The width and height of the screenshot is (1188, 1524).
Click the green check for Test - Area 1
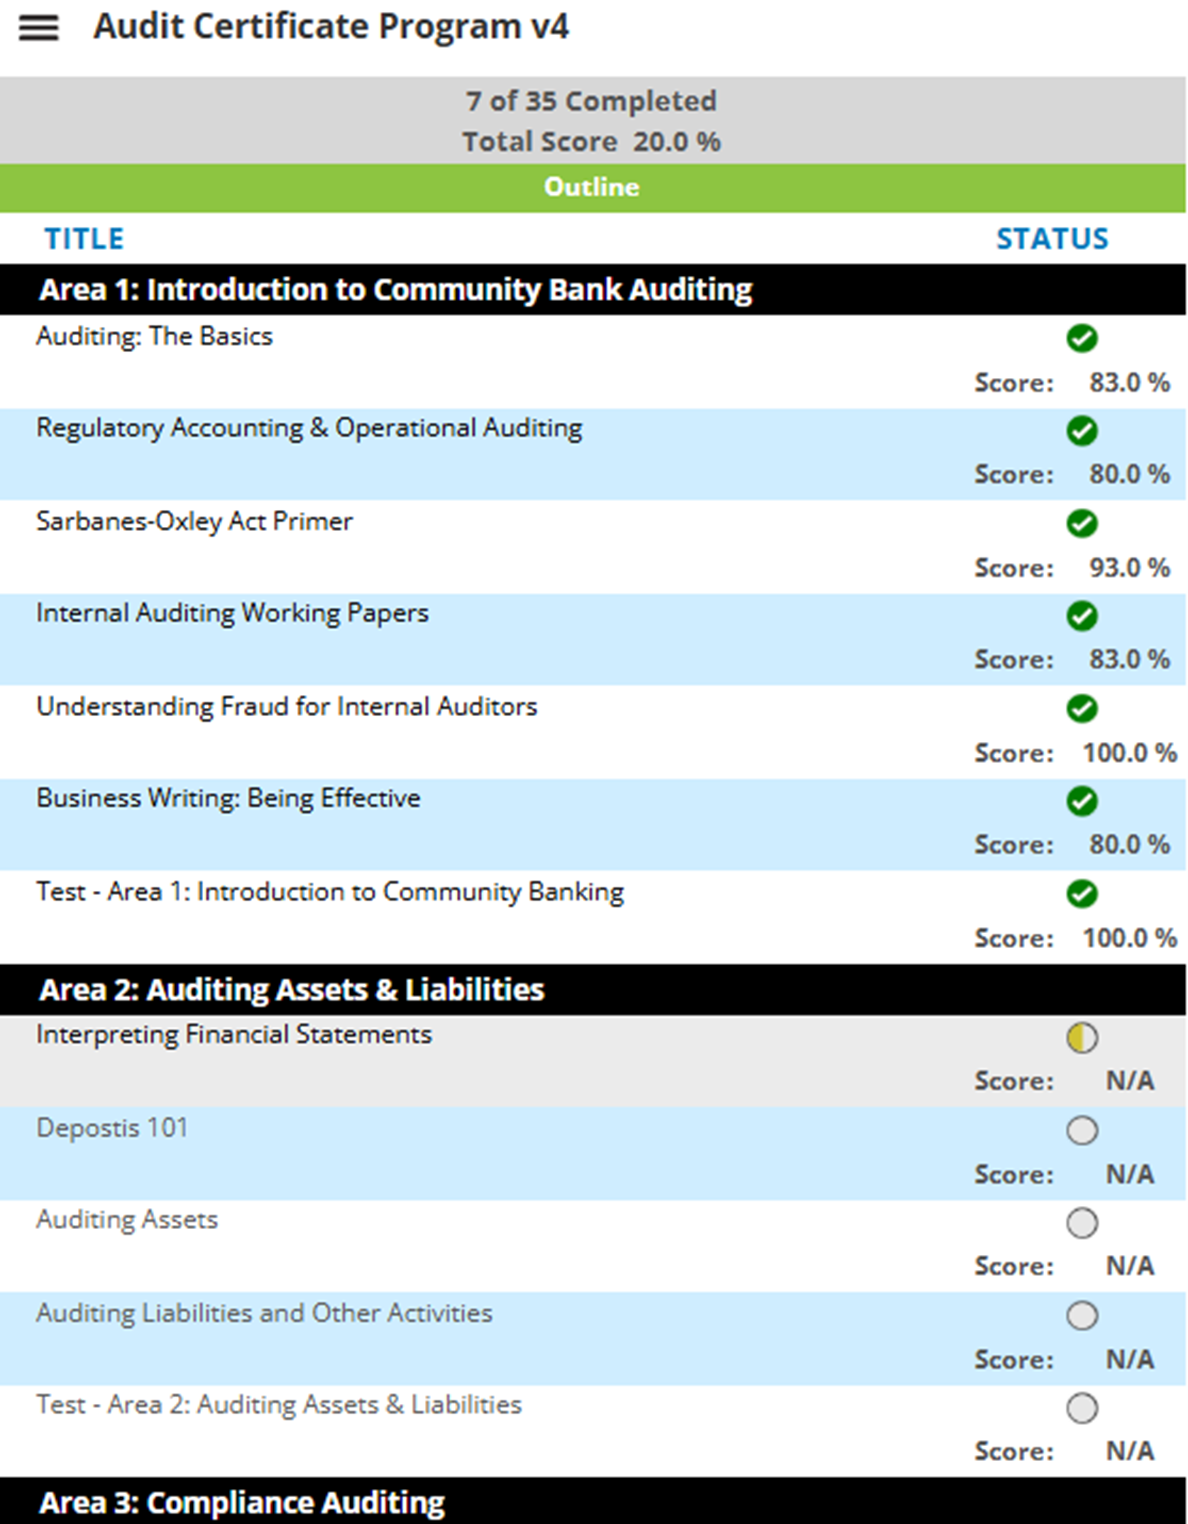click(x=1081, y=893)
